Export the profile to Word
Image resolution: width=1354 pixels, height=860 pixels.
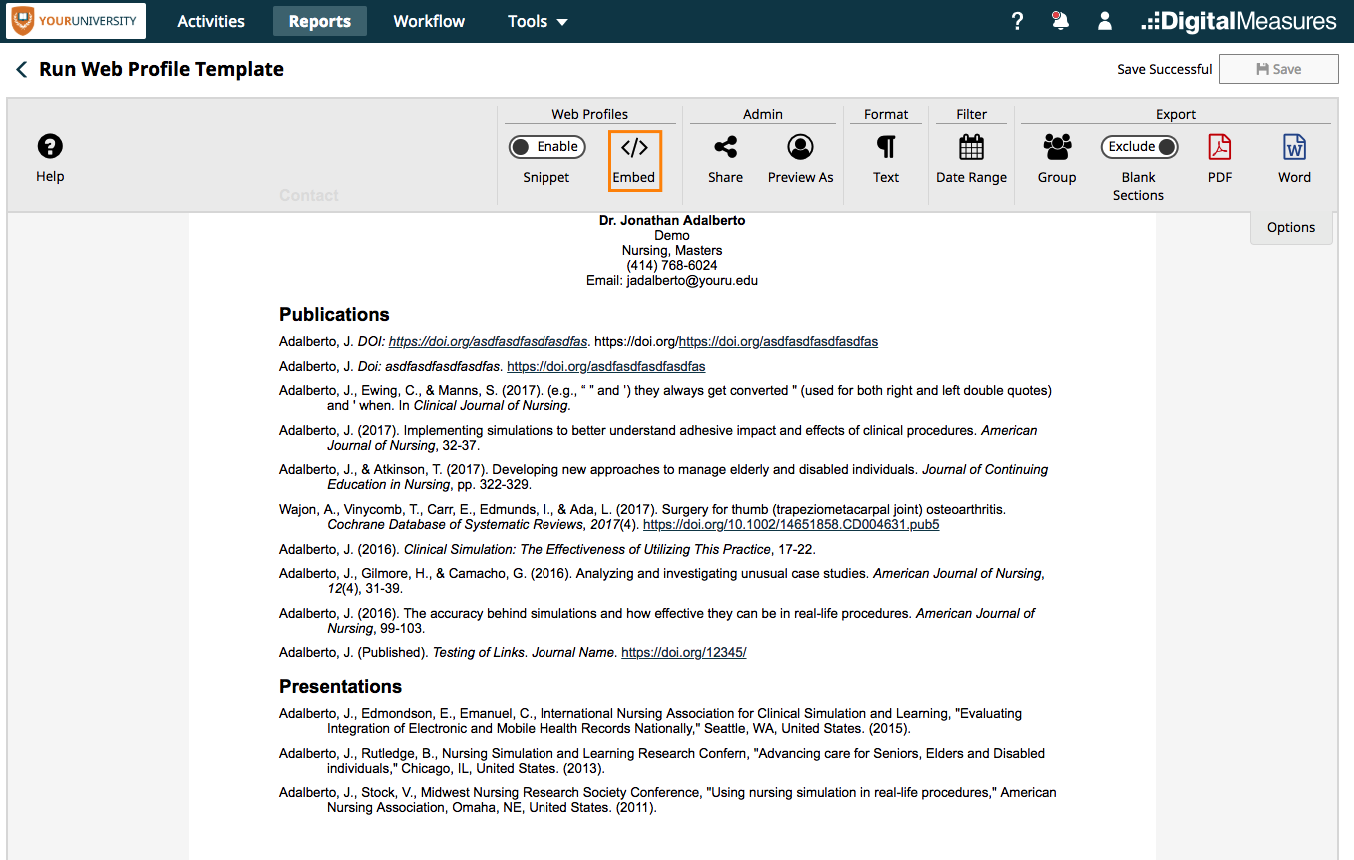[1293, 148]
